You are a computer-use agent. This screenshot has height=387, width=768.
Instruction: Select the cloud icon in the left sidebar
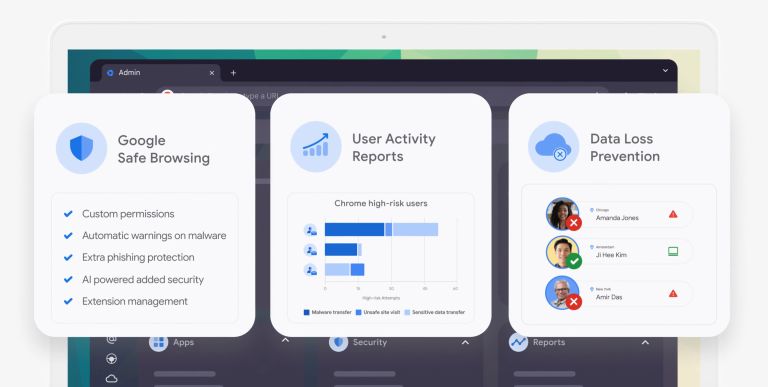pyautogui.click(x=112, y=378)
